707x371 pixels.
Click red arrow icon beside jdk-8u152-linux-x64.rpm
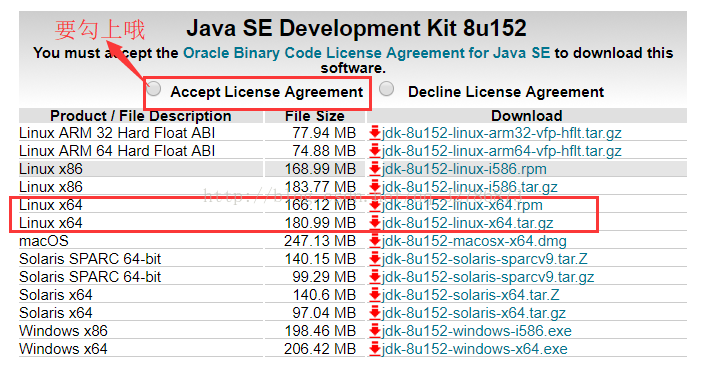(375, 205)
